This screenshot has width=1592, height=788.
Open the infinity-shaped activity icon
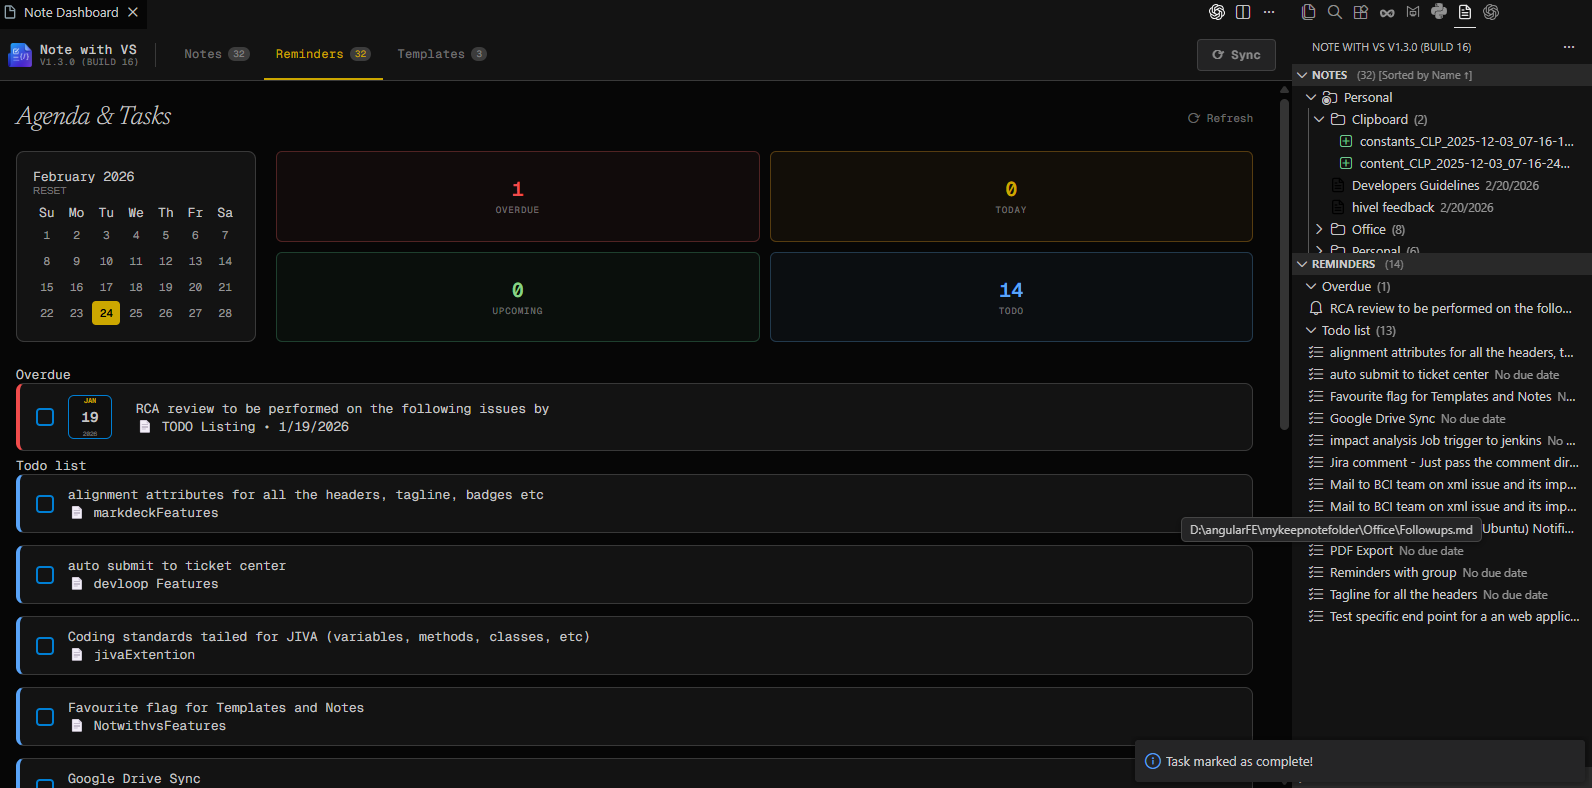coord(1387,12)
